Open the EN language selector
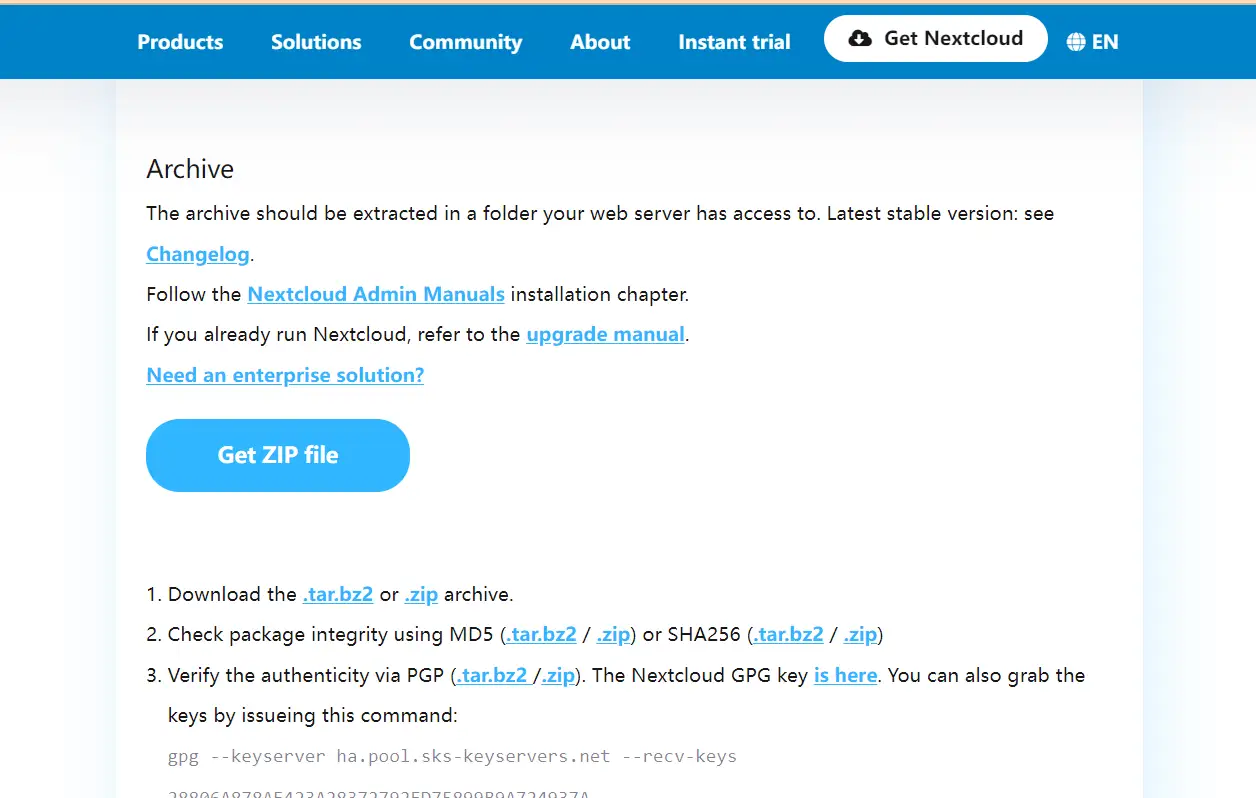 [1104, 42]
